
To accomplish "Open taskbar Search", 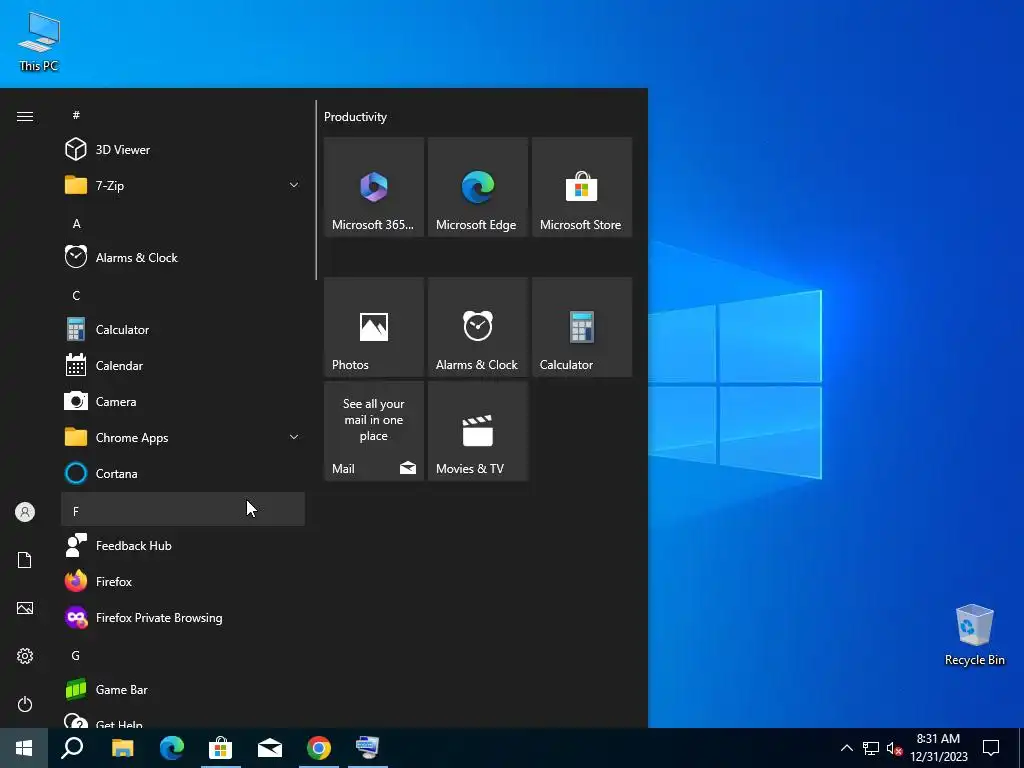I will [x=72, y=748].
